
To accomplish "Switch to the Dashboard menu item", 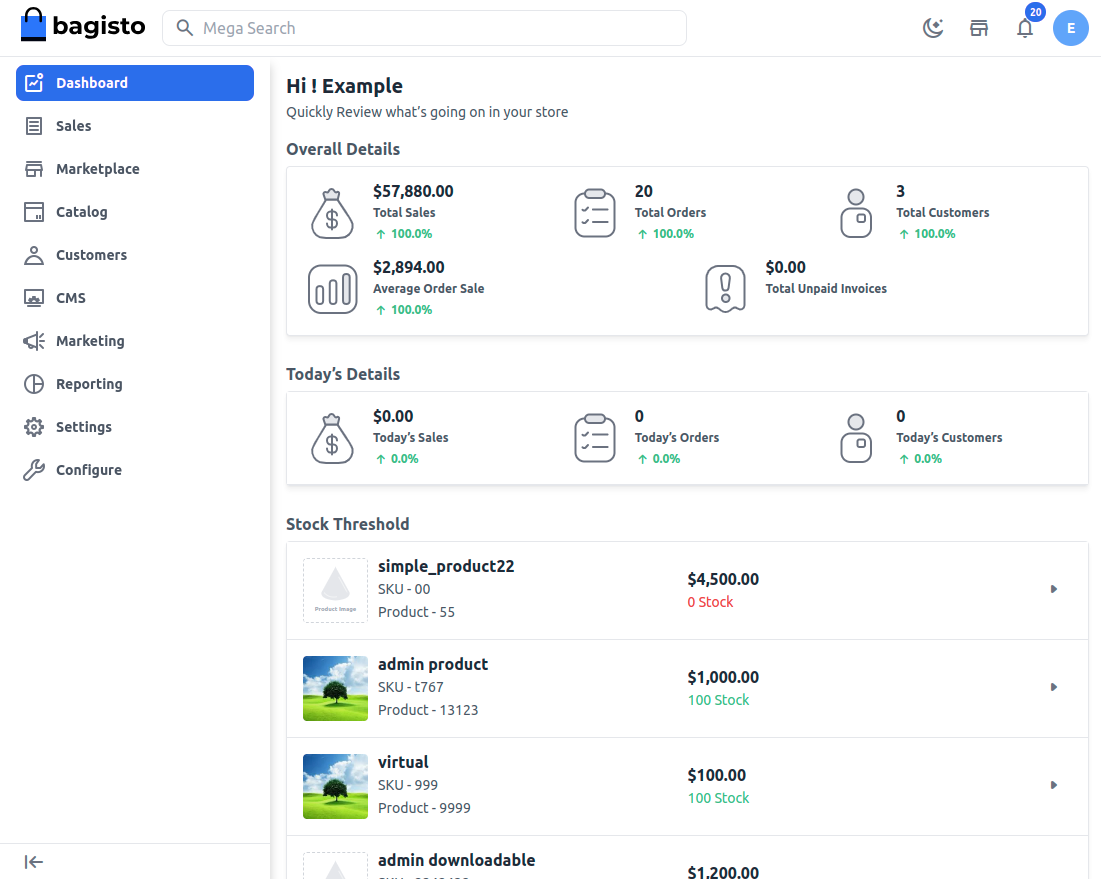I will [x=93, y=83].
